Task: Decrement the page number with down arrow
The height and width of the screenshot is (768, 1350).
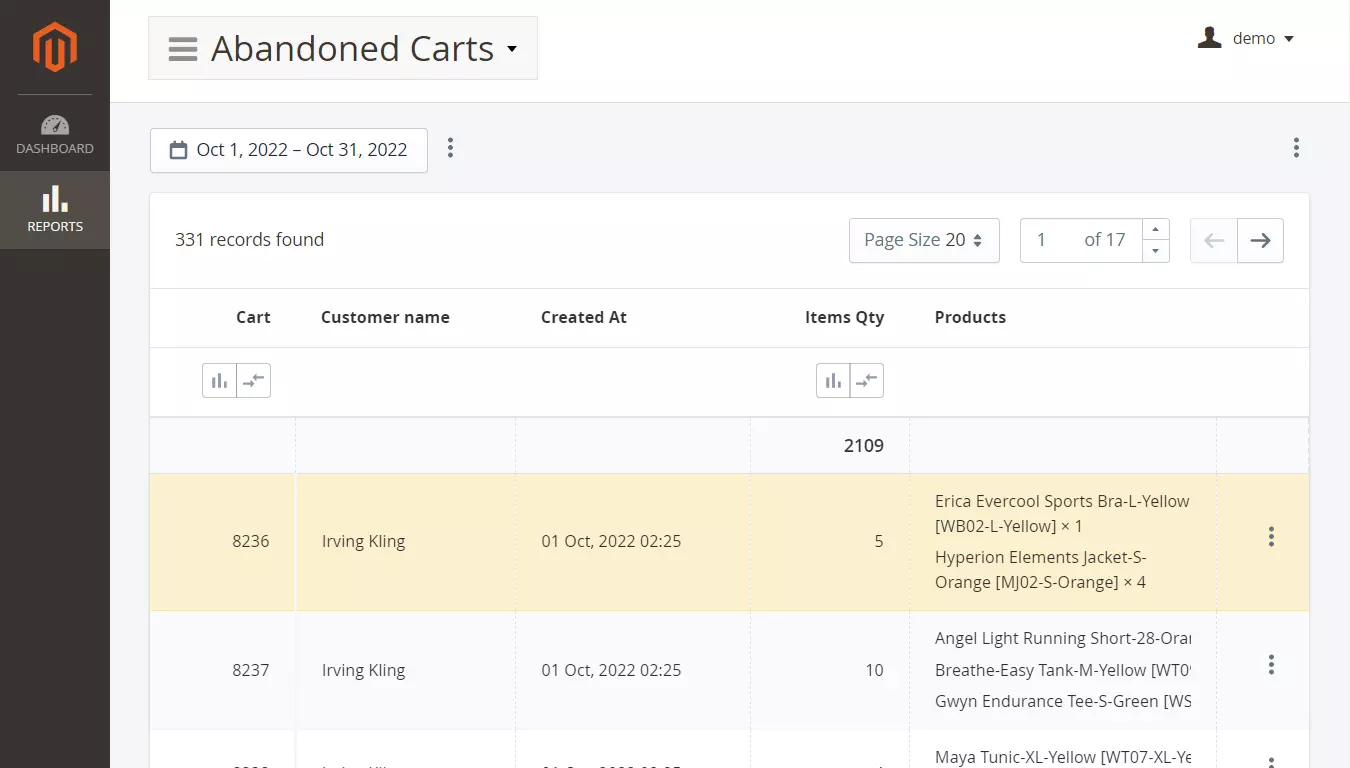Action: 1155,252
